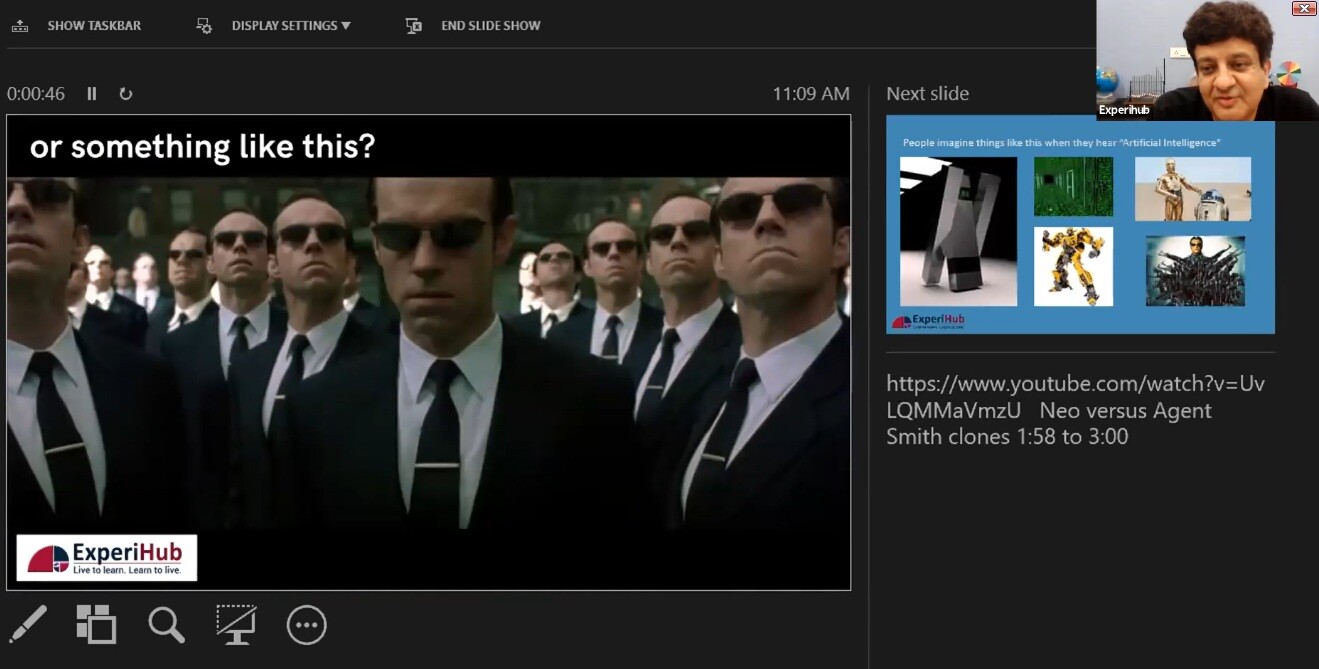
Task: Click the Next slide preview thumbnail
Action: pyautogui.click(x=1080, y=227)
